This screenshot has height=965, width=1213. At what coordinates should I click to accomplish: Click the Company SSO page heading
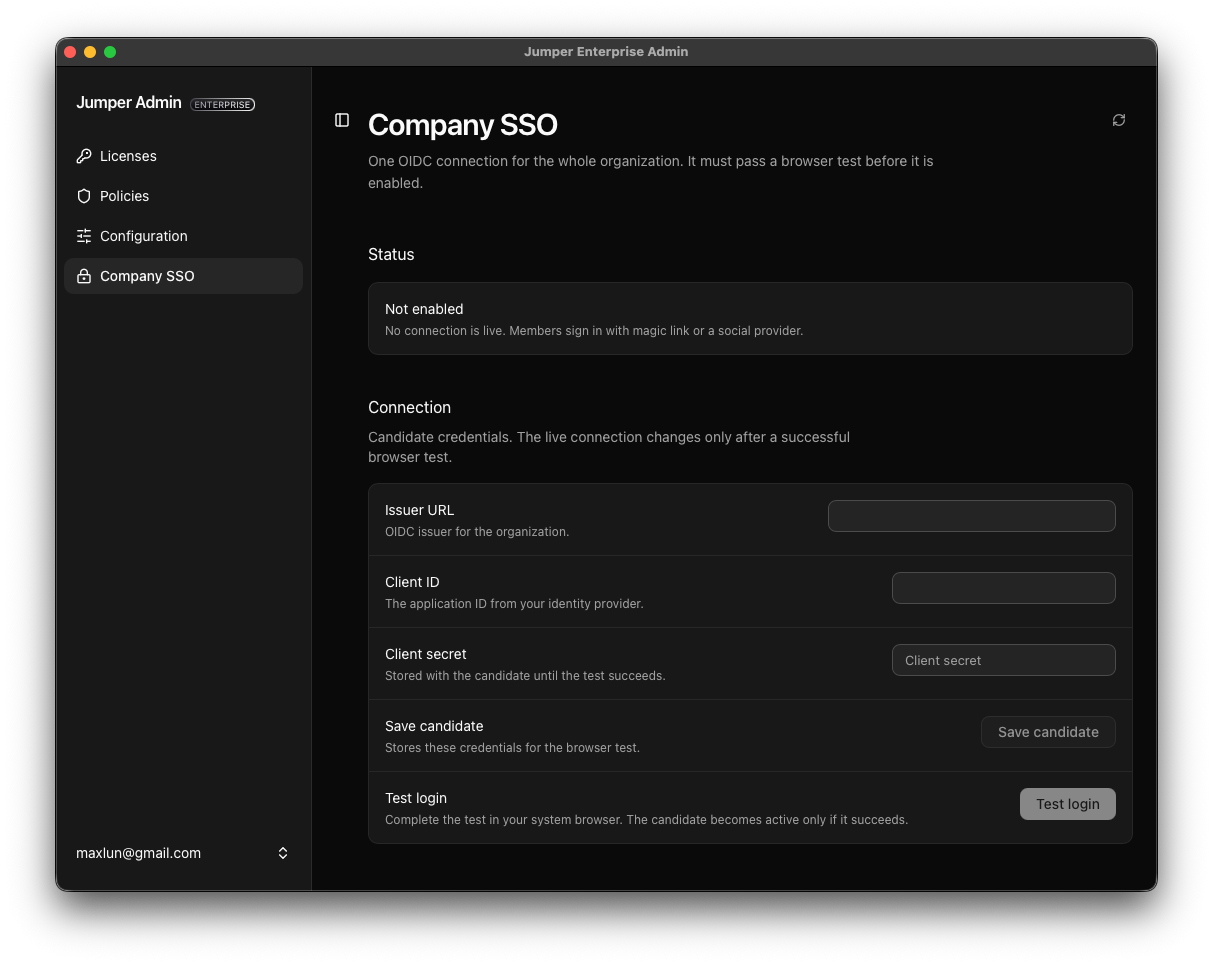[462, 125]
